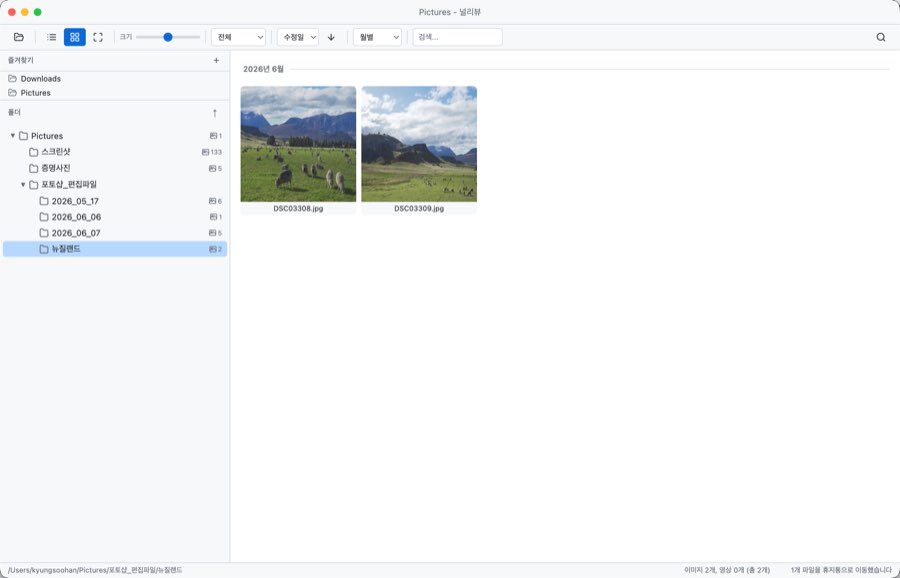Open the DSC03309.jpg thumbnail

click(419, 144)
